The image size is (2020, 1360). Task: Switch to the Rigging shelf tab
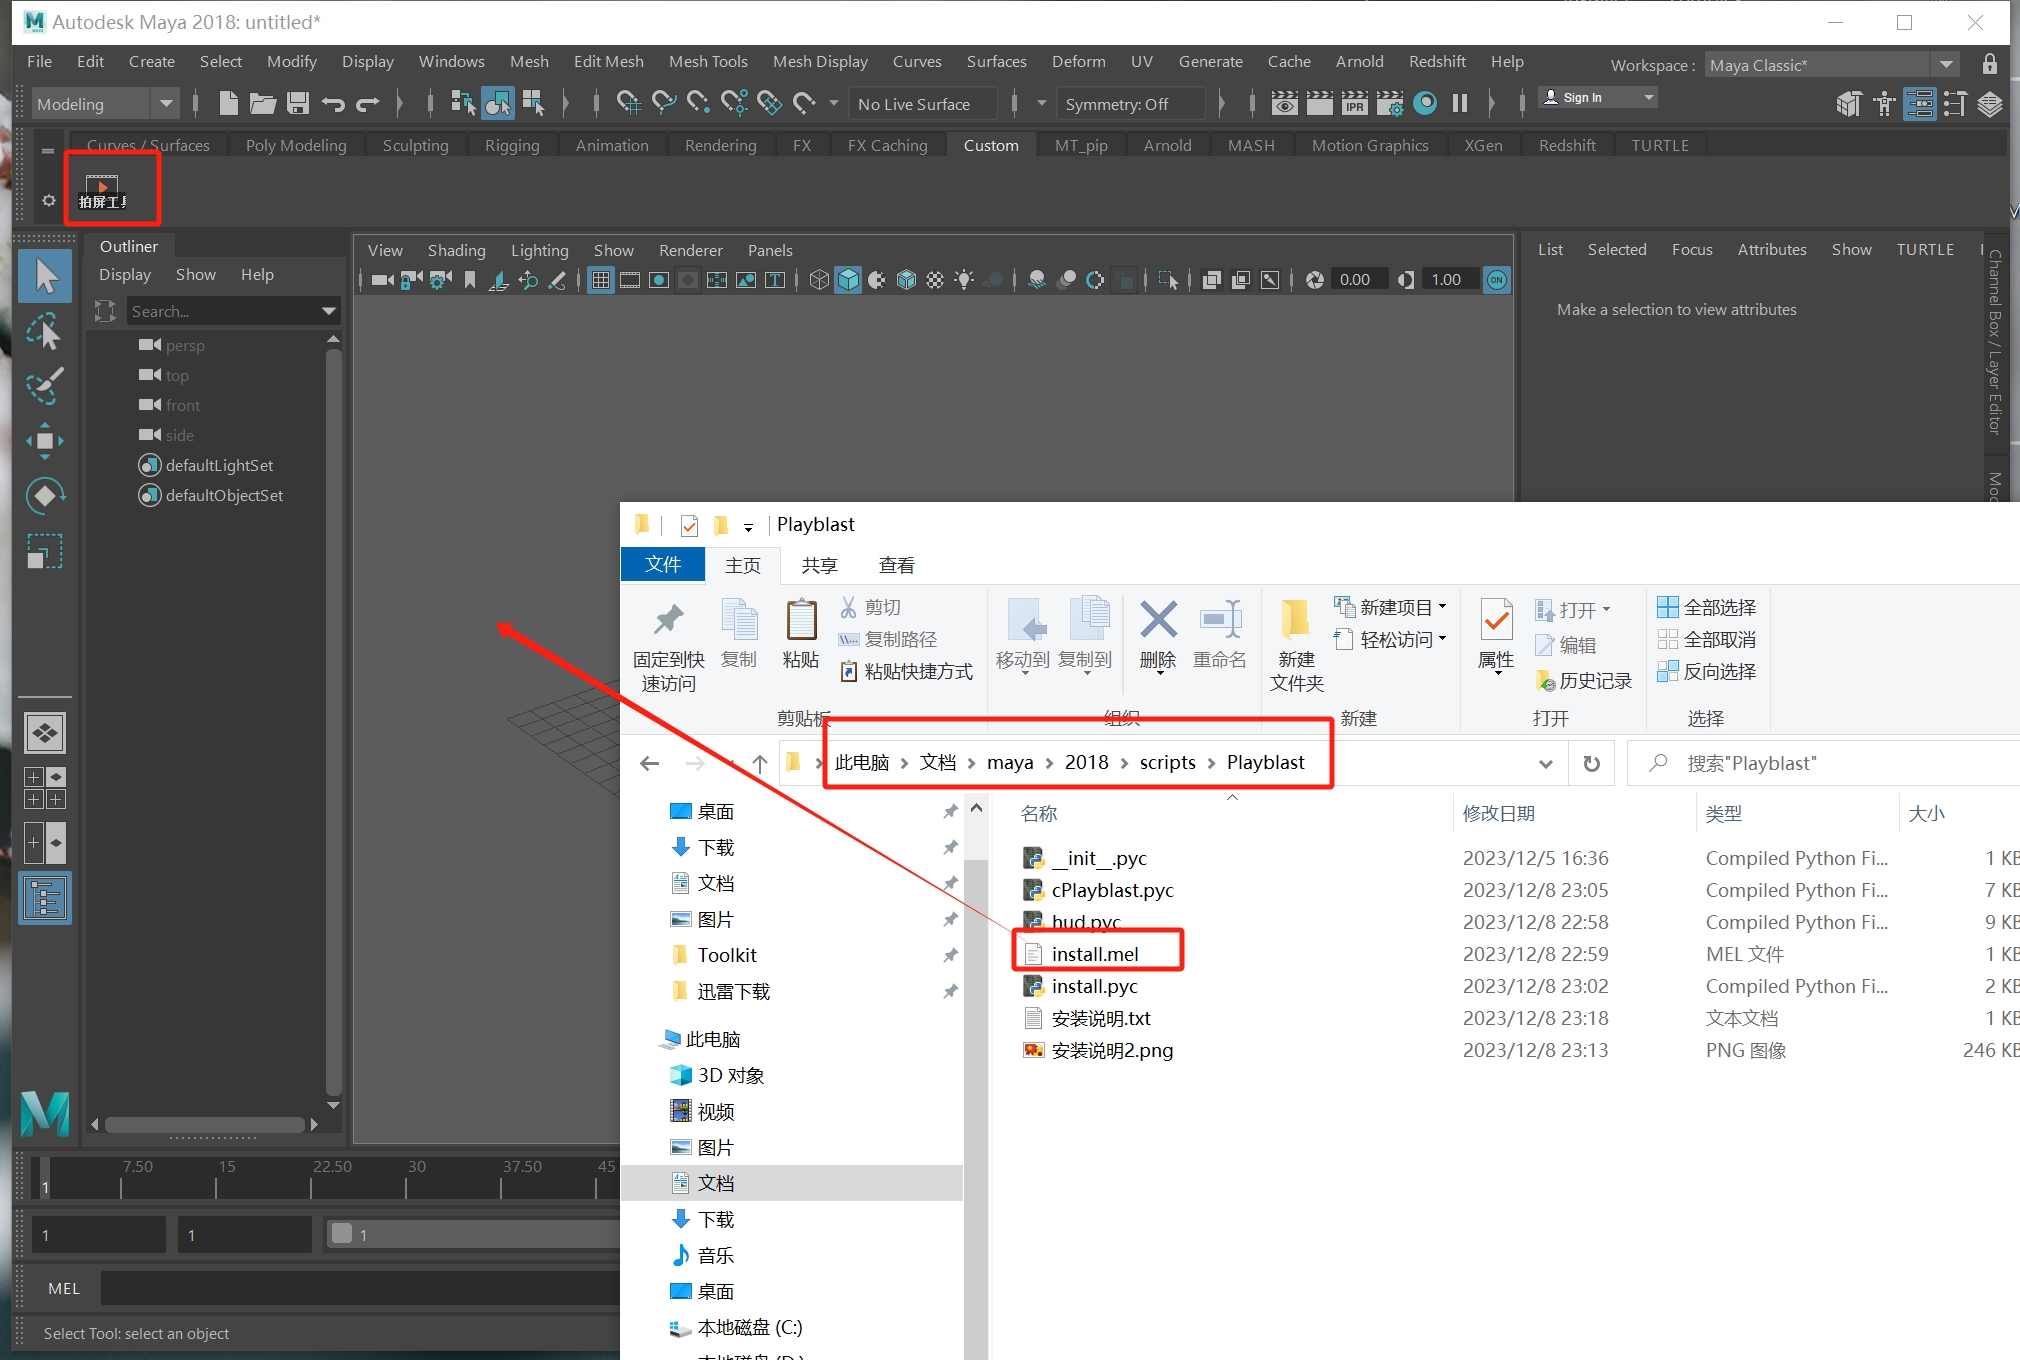click(x=512, y=145)
